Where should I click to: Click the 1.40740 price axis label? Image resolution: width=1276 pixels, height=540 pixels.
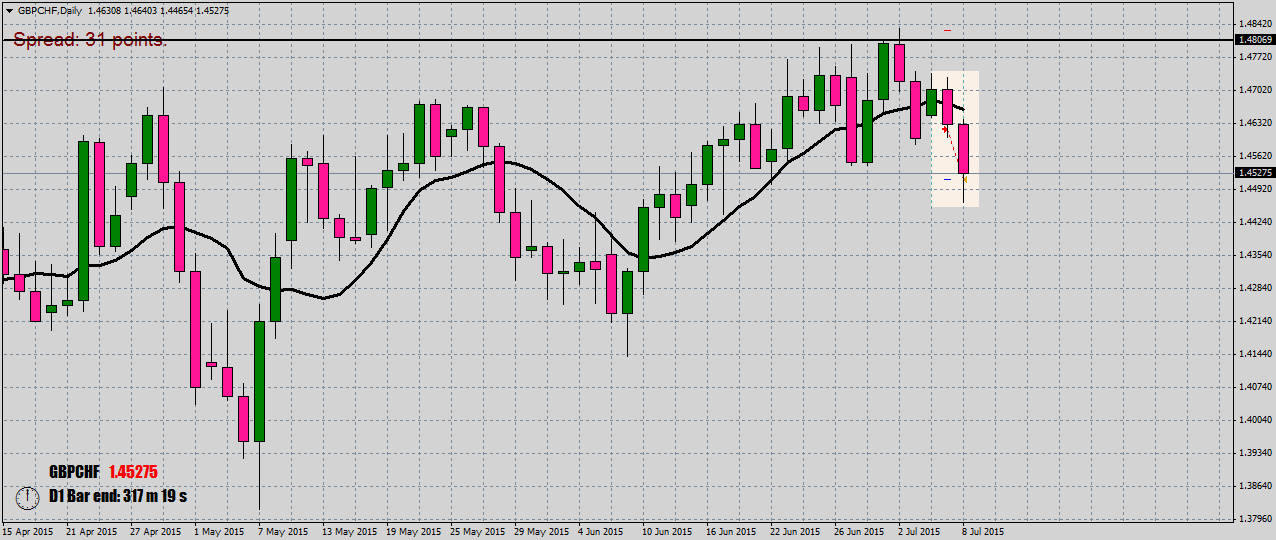tap(1255, 386)
